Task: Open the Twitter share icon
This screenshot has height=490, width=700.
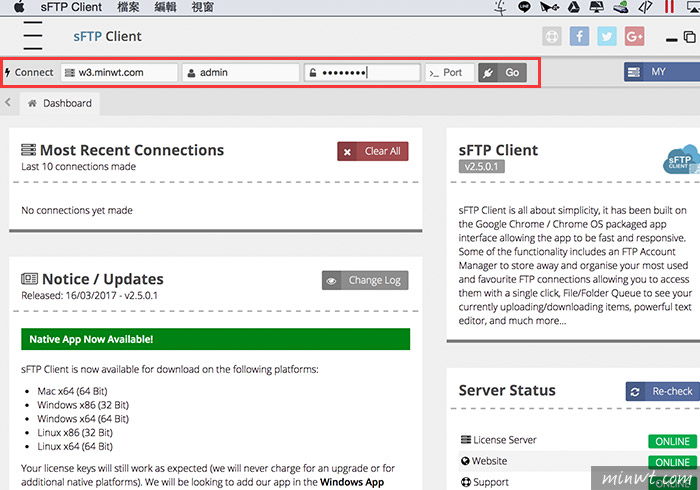Action: point(607,36)
